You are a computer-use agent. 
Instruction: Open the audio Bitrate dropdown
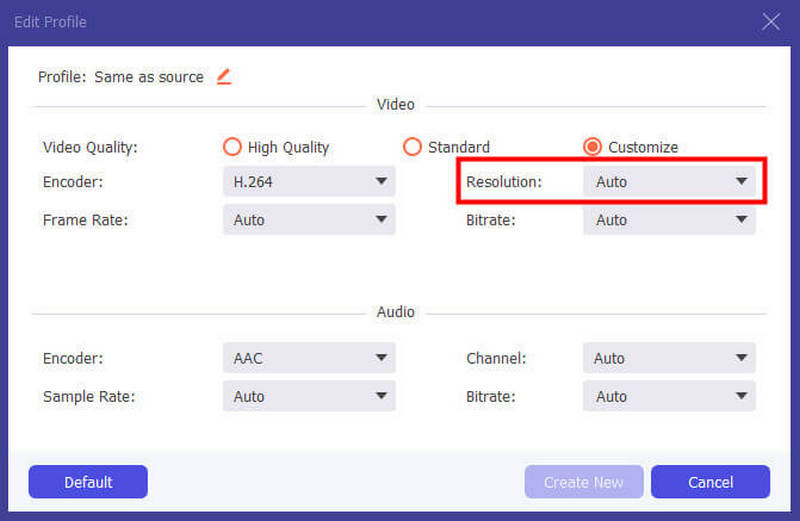[x=669, y=396]
